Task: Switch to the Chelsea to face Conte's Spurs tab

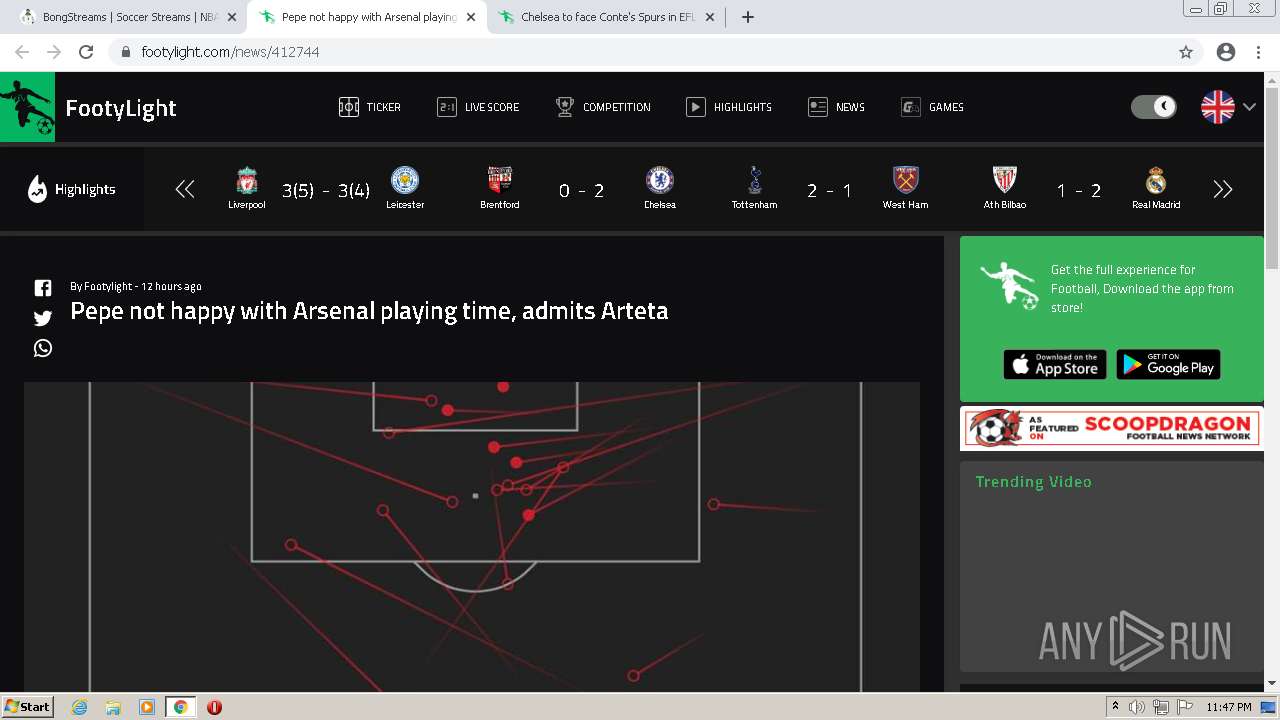Action: coord(607,17)
